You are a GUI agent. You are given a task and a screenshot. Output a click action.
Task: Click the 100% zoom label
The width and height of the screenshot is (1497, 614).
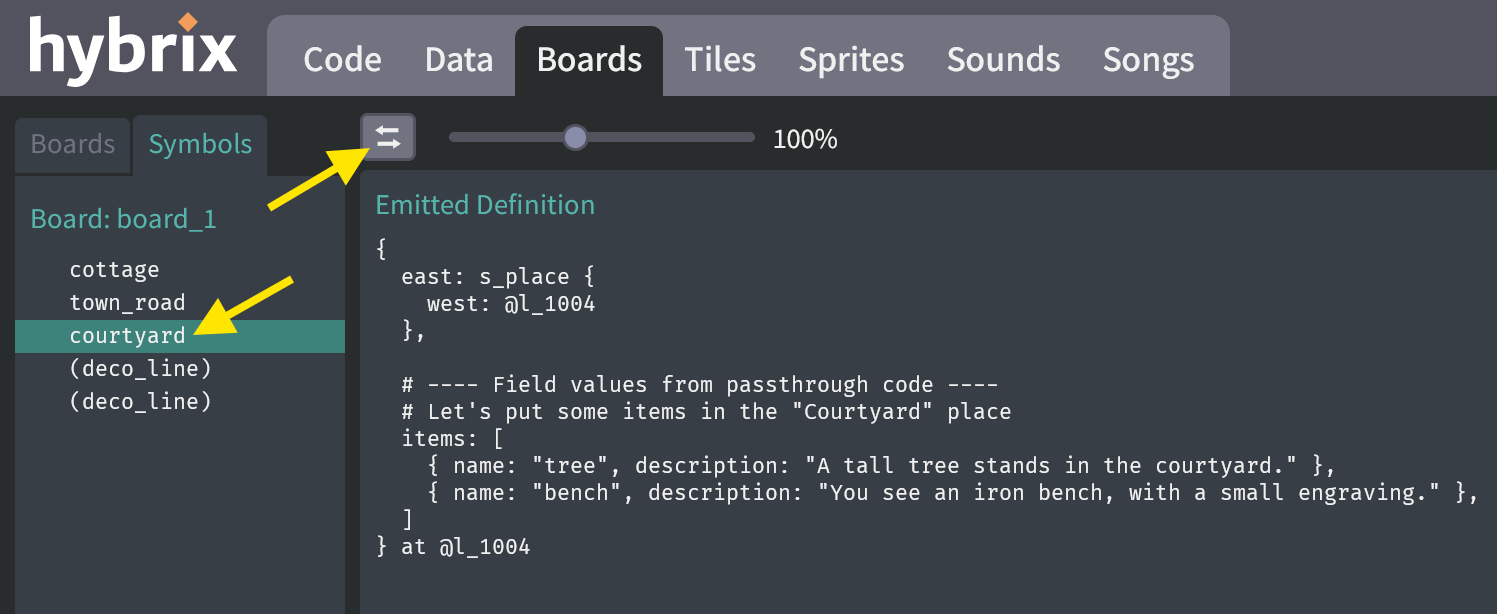click(x=804, y=139)
